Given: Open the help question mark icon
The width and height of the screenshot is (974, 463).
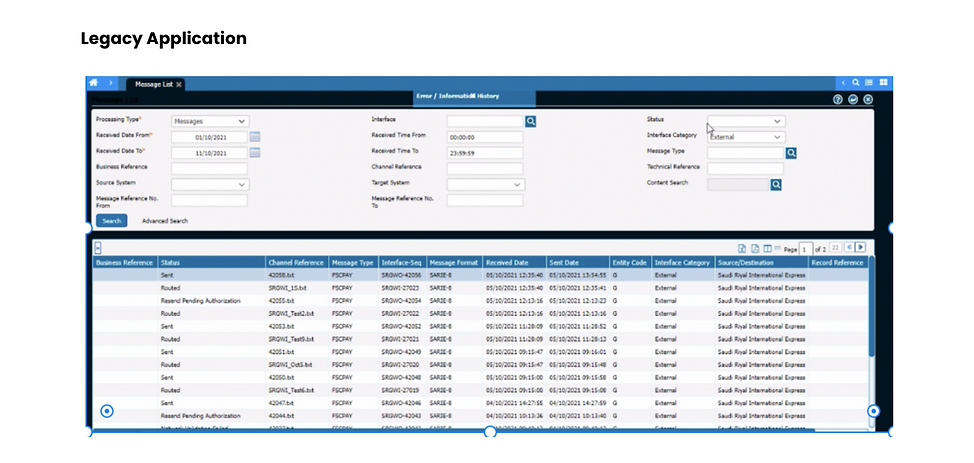Looking at the screenshot, I should point(838,99).
